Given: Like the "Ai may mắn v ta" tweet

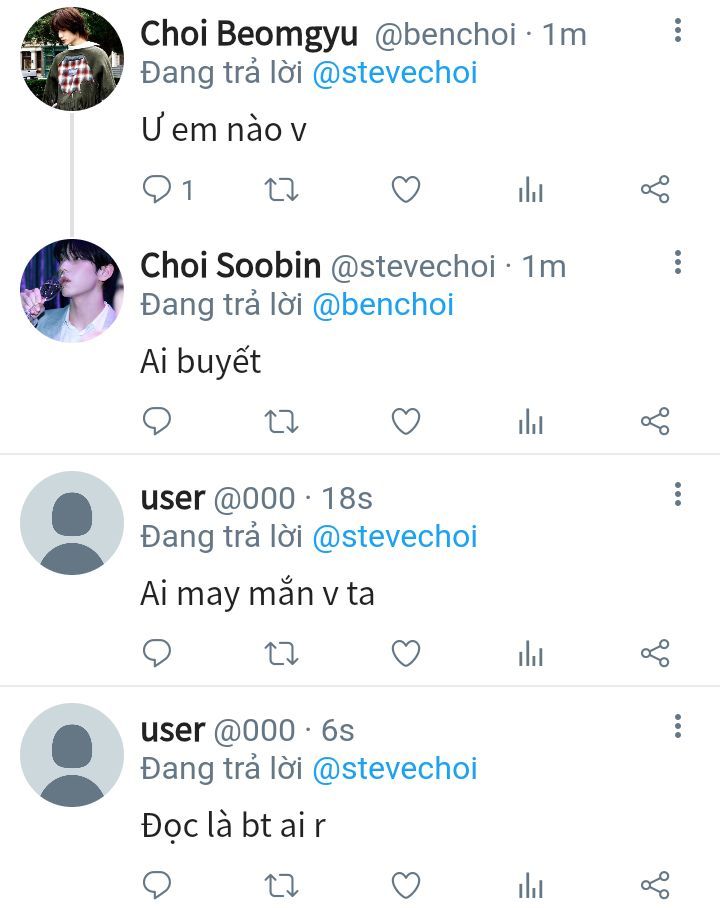Looking at the screenshot, I should (406, 653).
